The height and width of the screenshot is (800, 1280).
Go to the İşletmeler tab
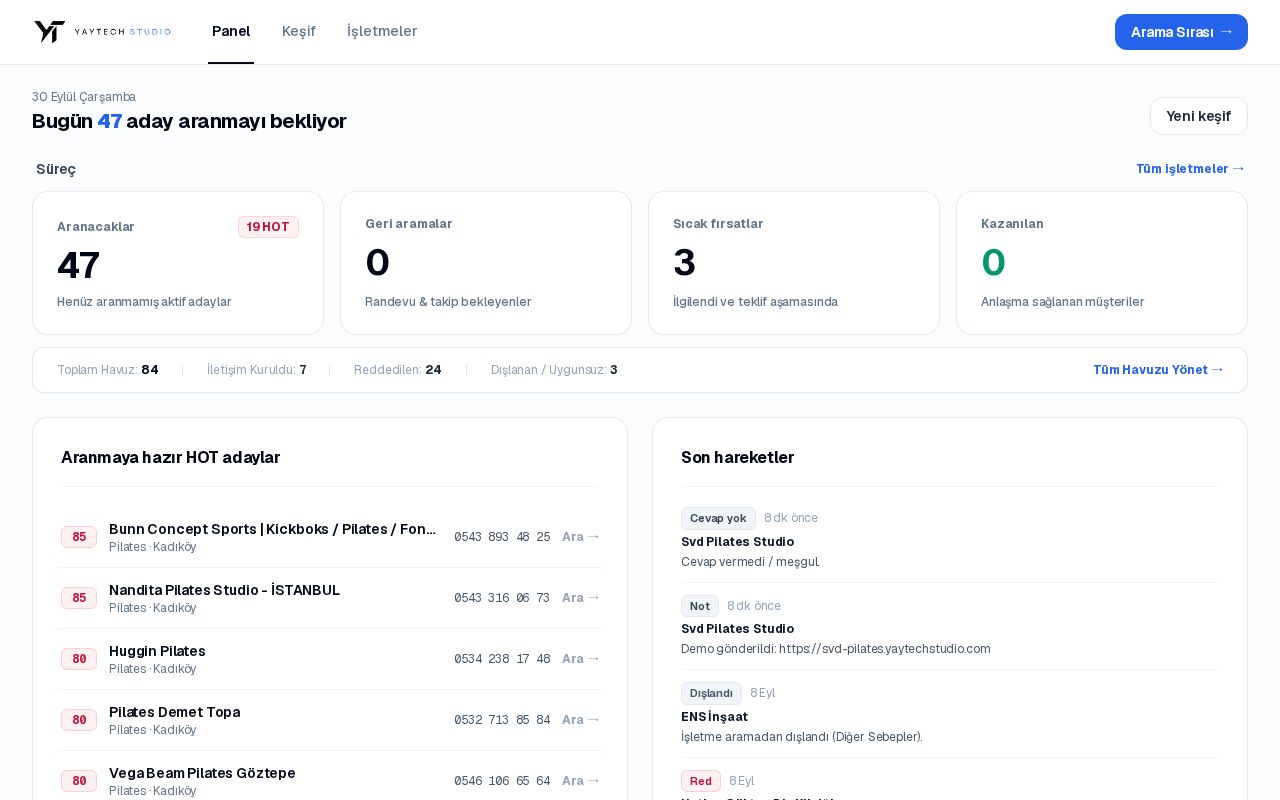(382, 31)
